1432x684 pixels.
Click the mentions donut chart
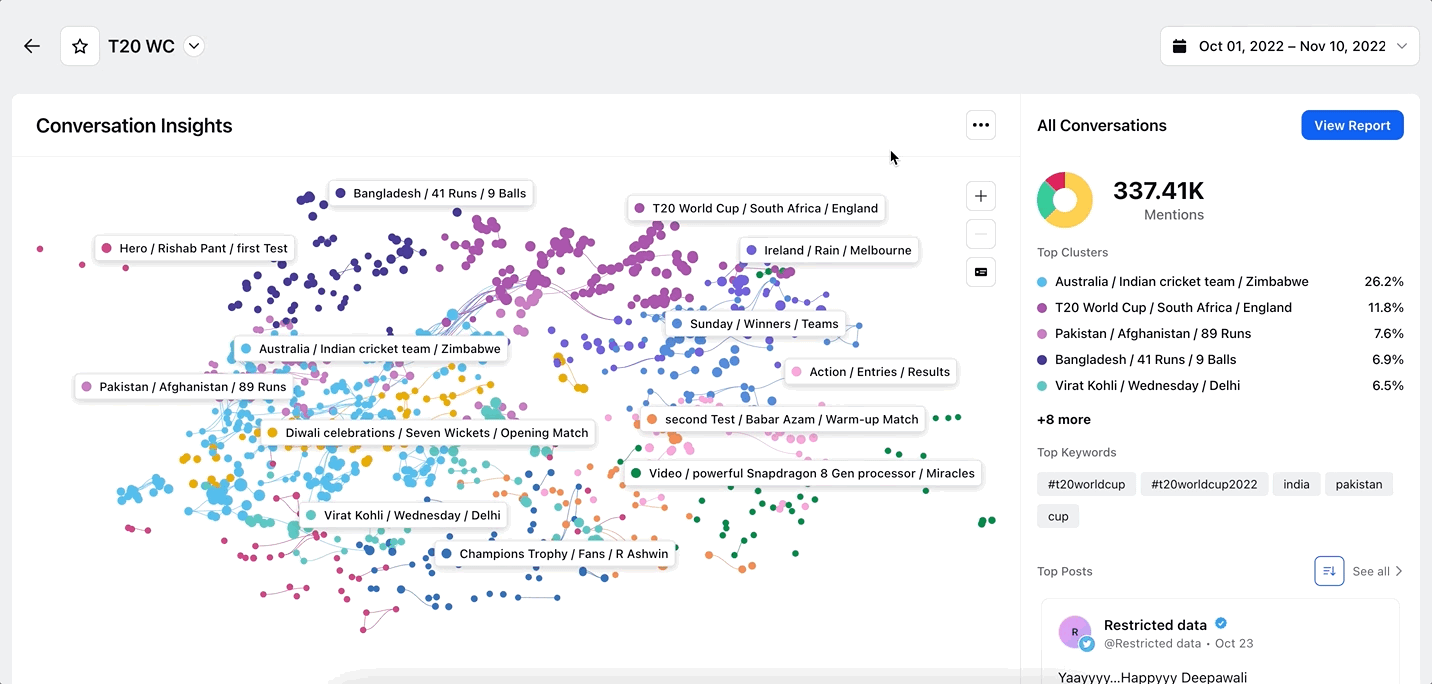point(1065,200)
